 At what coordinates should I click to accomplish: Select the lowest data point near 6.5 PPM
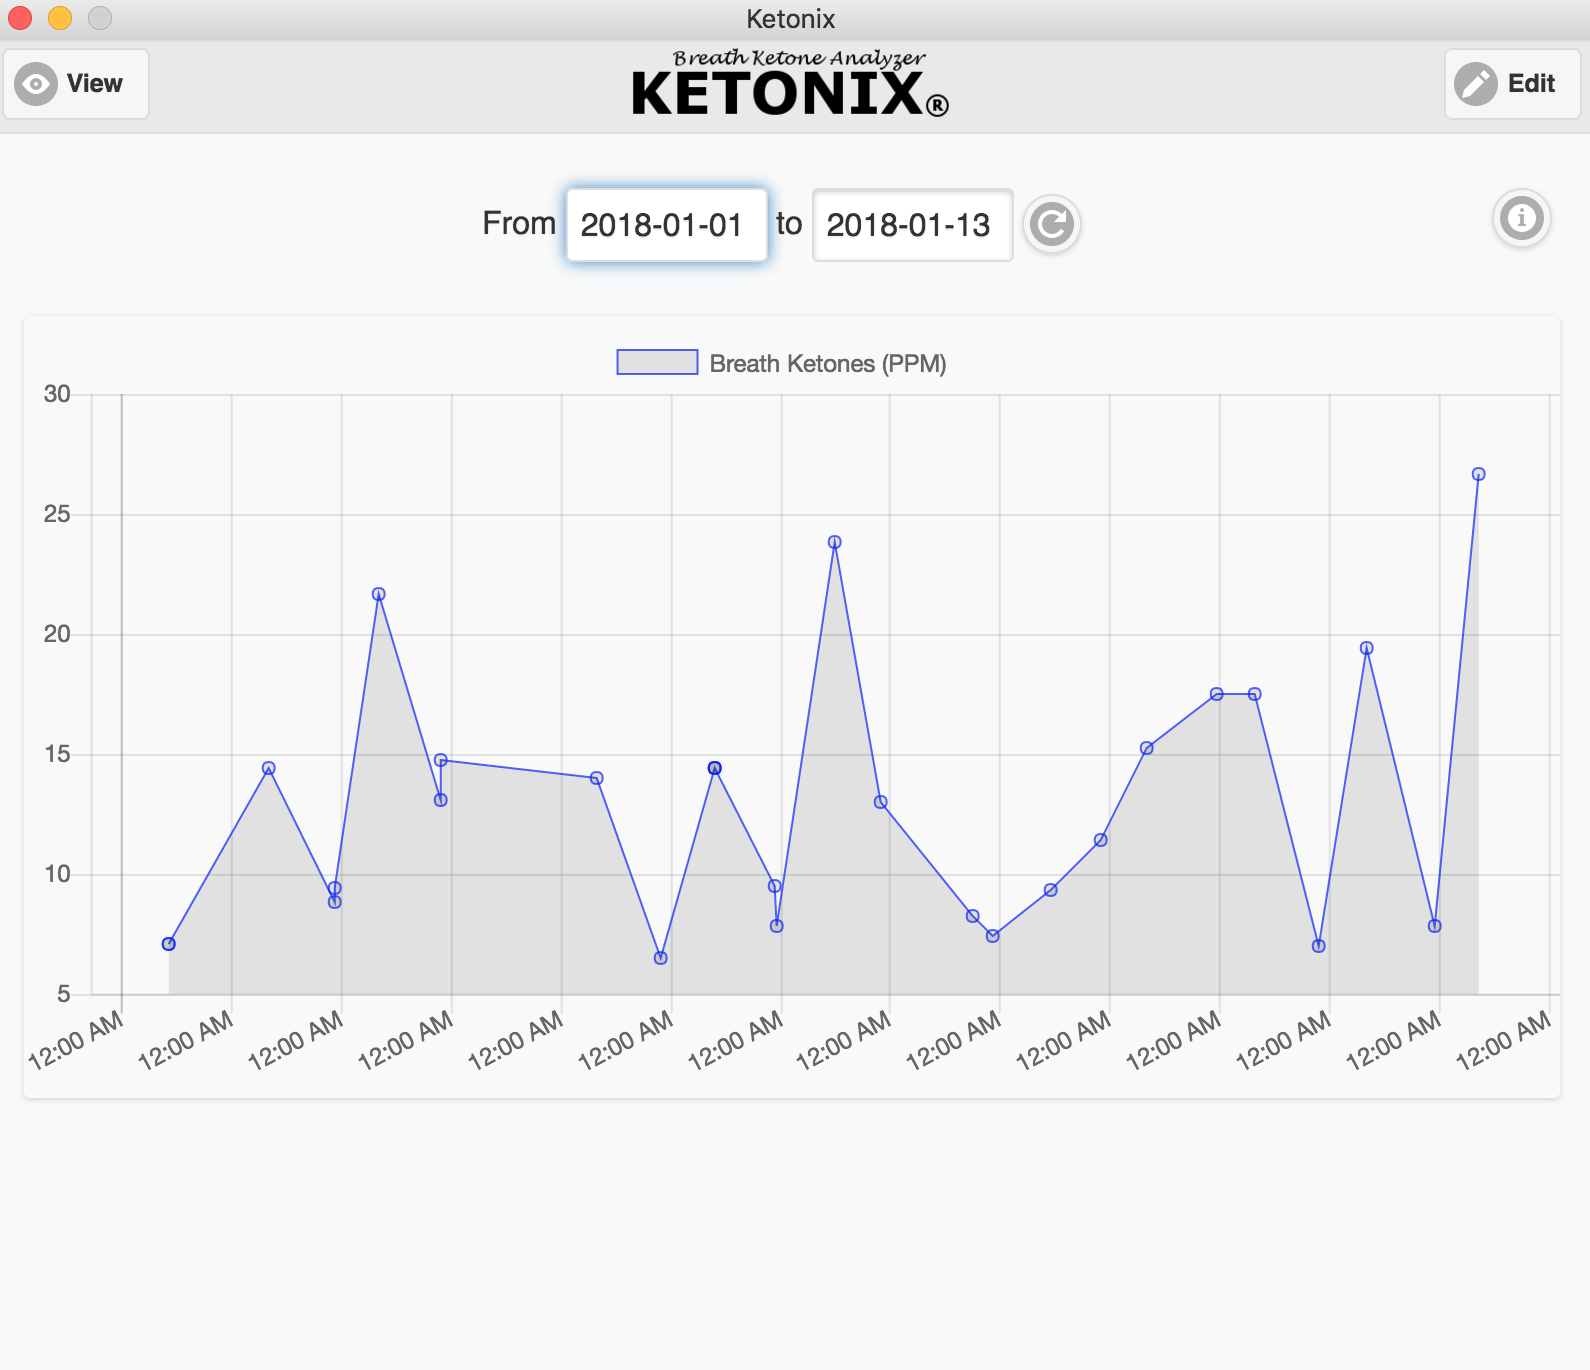pyautogui.click(x=660, y=958)
